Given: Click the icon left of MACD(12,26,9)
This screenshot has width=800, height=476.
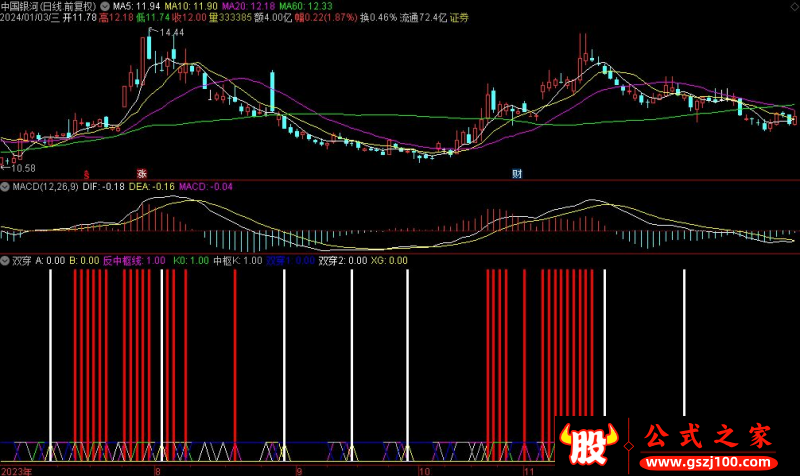Looking at the screenshot, I should pos(5,186).
